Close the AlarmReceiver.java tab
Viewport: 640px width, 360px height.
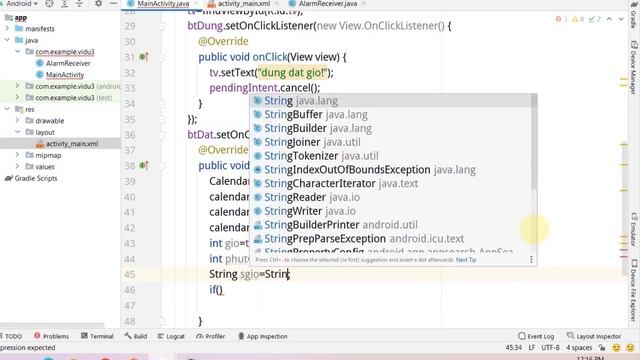pos(363,4)
